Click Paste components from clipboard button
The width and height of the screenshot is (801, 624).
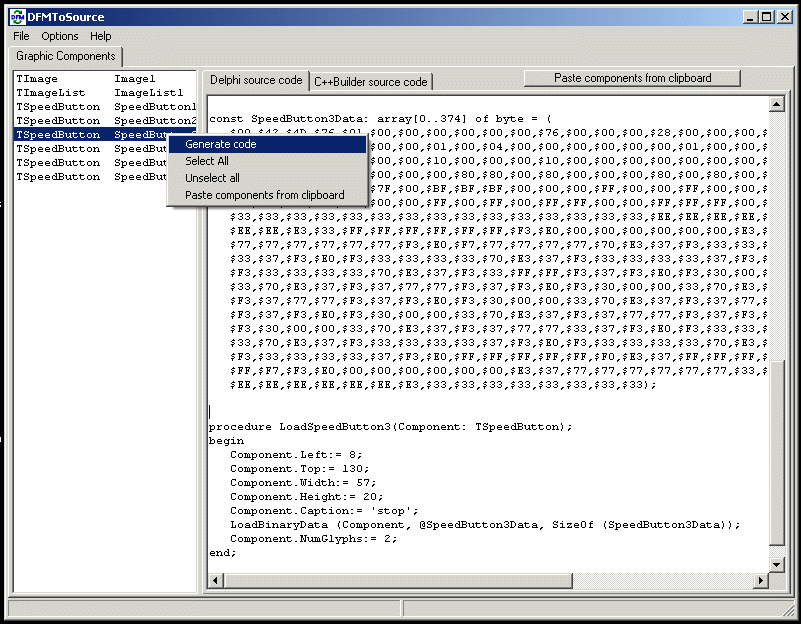click(x=632, y=78)
